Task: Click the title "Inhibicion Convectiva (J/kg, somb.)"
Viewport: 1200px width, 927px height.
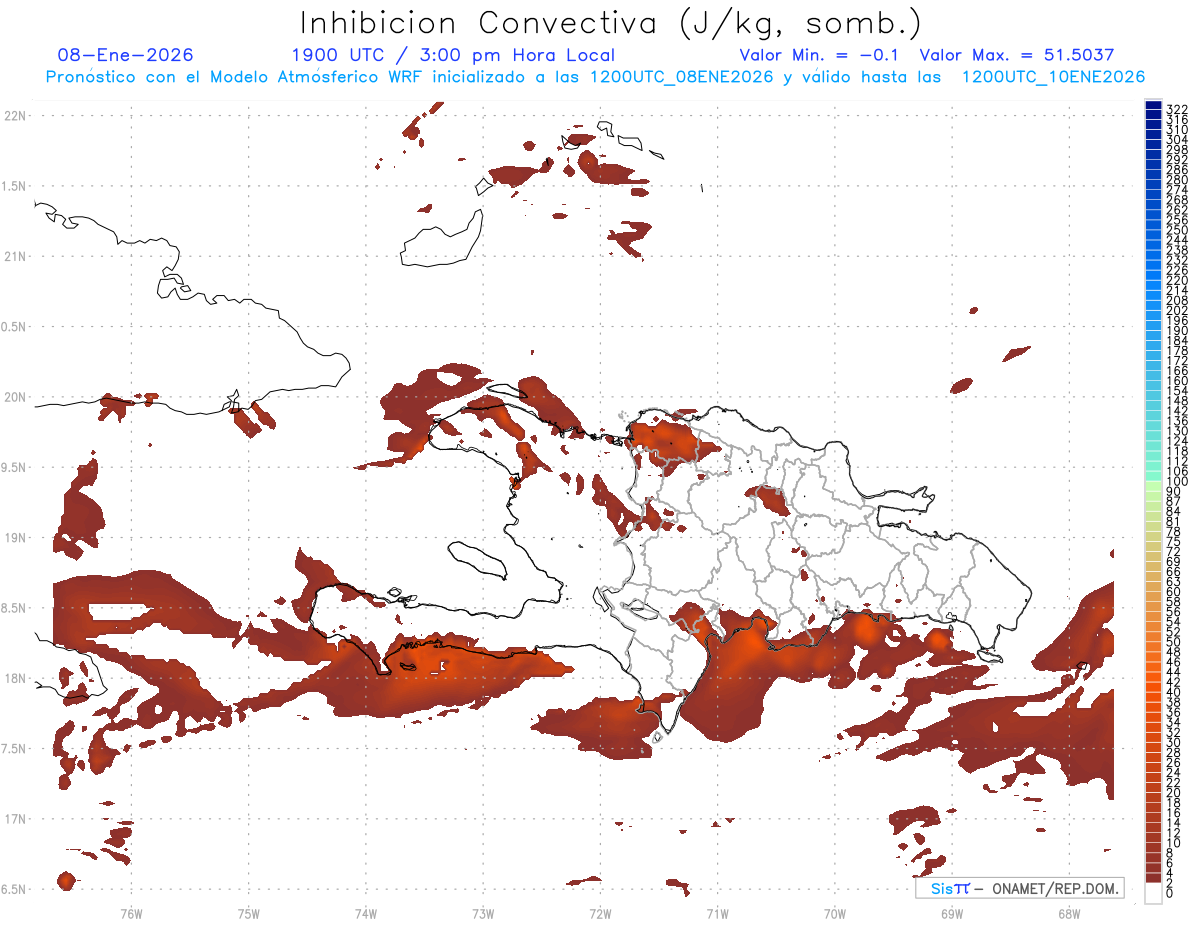Action: click(611, 24)
